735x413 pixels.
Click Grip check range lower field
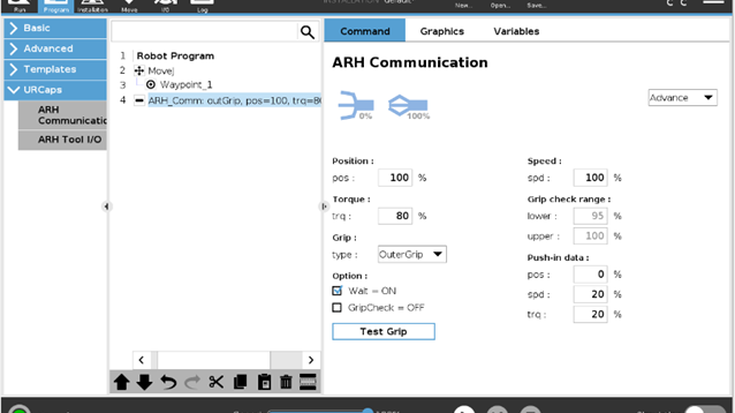click(x=590, y=216)
